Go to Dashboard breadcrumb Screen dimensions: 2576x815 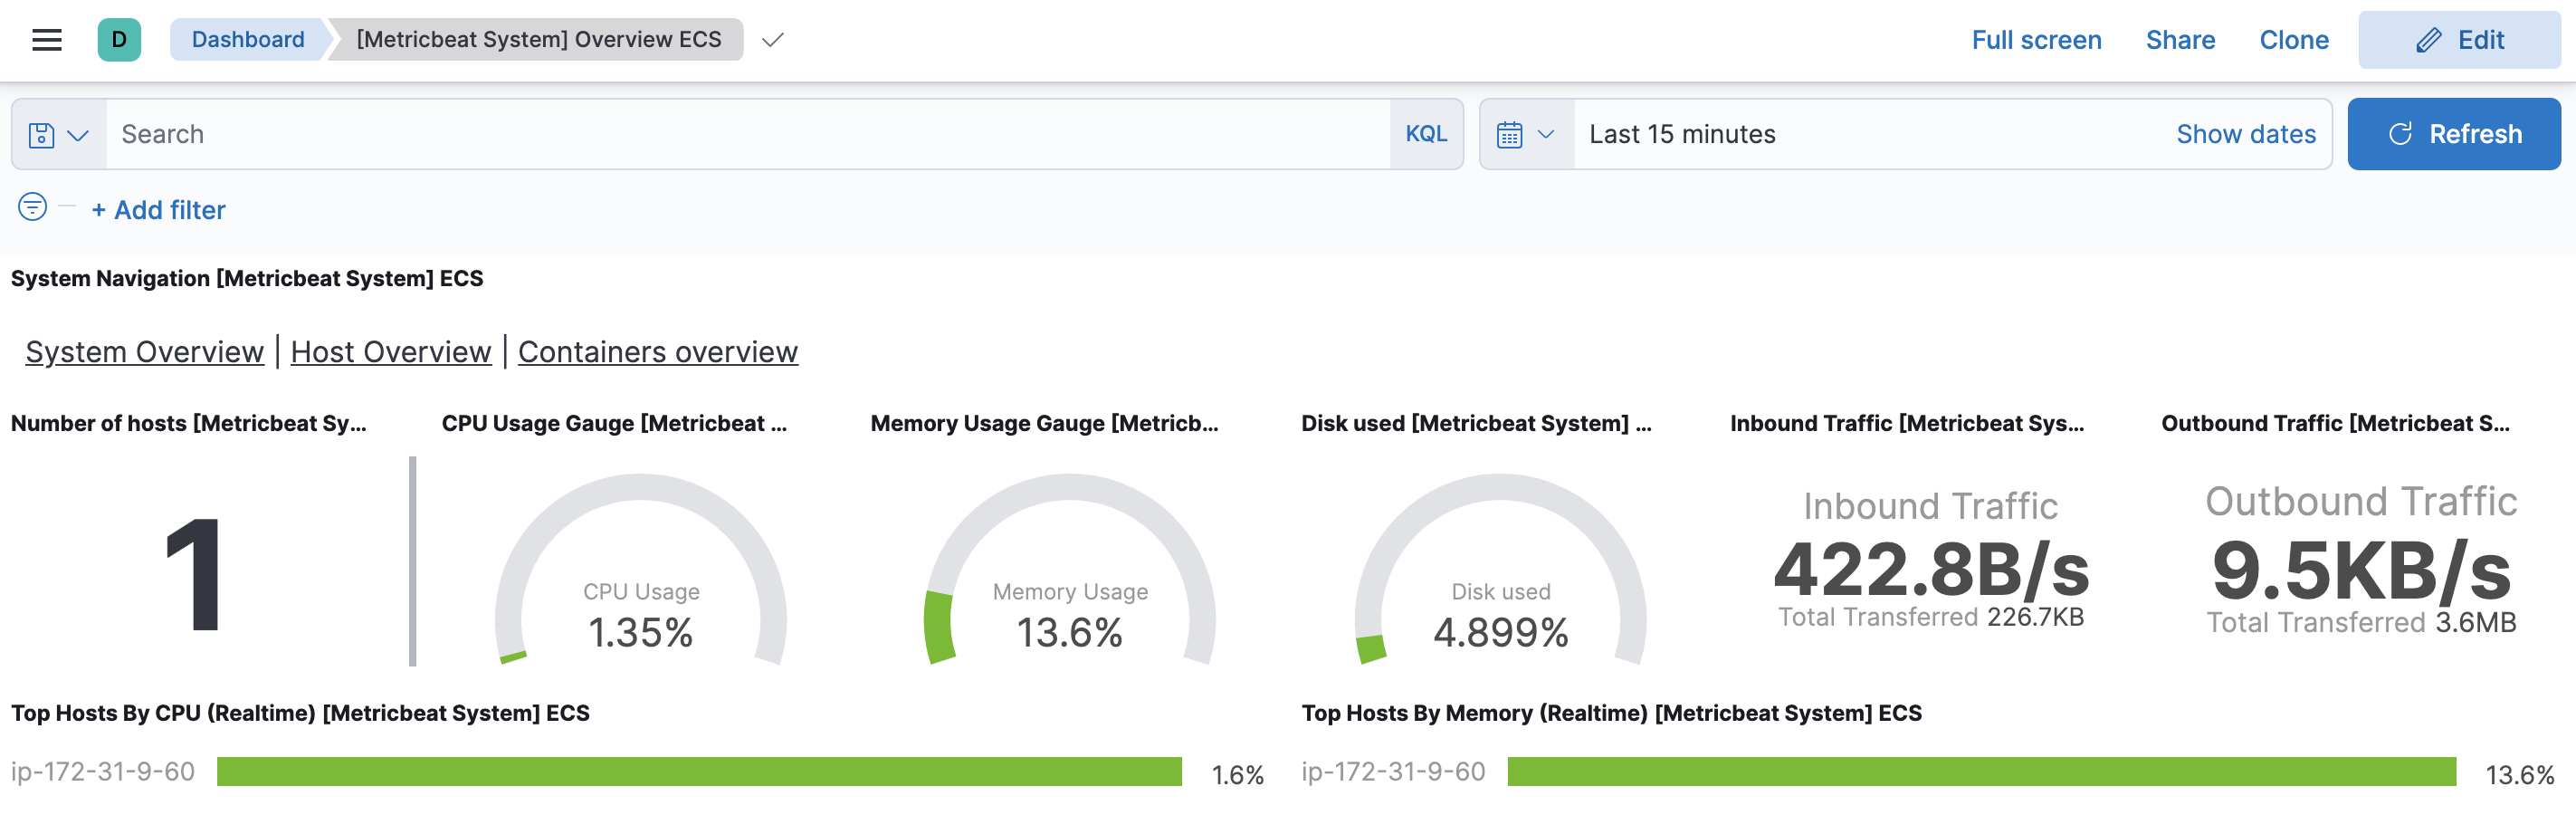248,40
